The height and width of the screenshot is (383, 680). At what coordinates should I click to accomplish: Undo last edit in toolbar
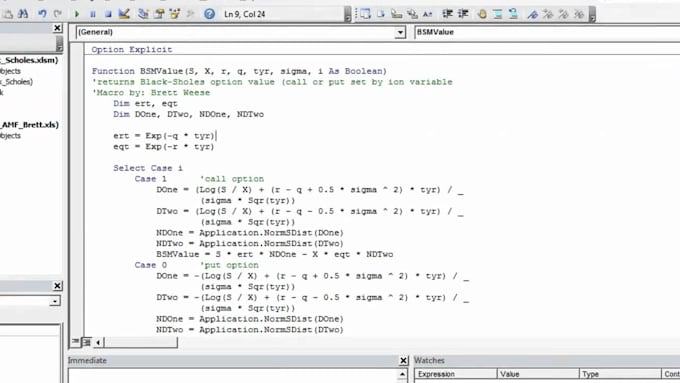click(x=42, y=14)
